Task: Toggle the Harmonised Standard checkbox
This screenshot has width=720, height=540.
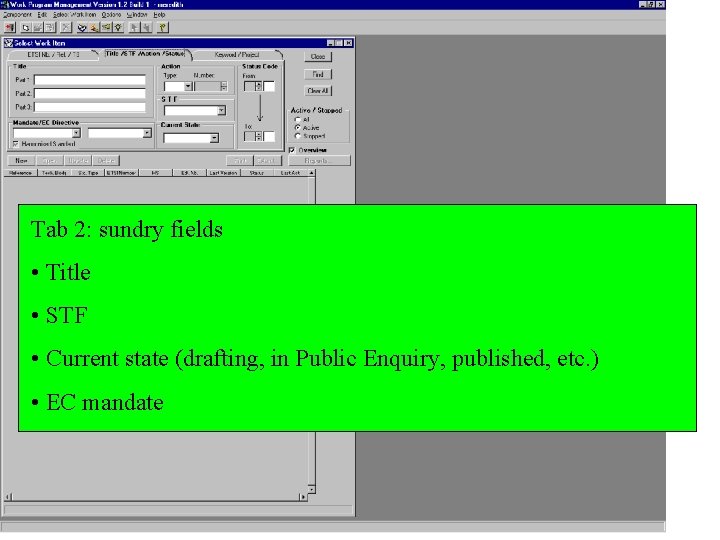Action: pos(16,144)
